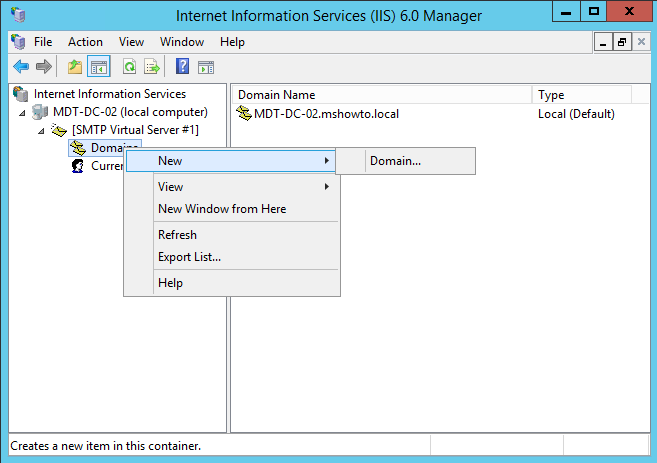
Task: Click the Forward arrow toolbar icon
Action: point(44,67)
